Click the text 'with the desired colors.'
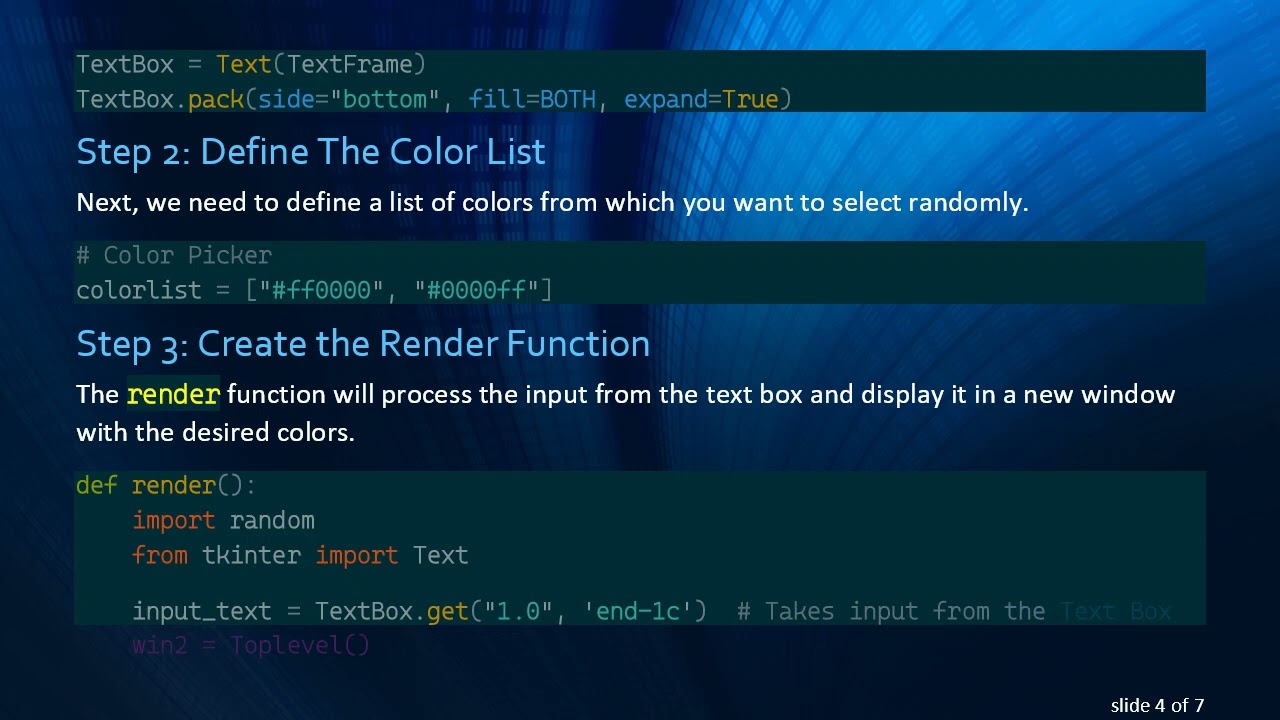1280x720 pixels. coord(215,432)
